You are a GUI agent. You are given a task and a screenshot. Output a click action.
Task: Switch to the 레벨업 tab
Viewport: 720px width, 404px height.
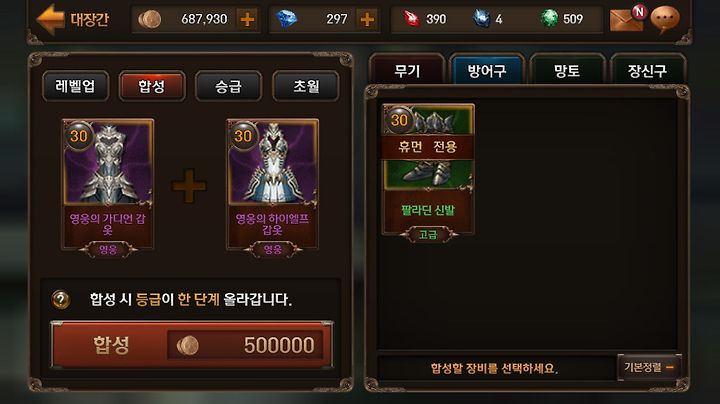coord(76,86)
